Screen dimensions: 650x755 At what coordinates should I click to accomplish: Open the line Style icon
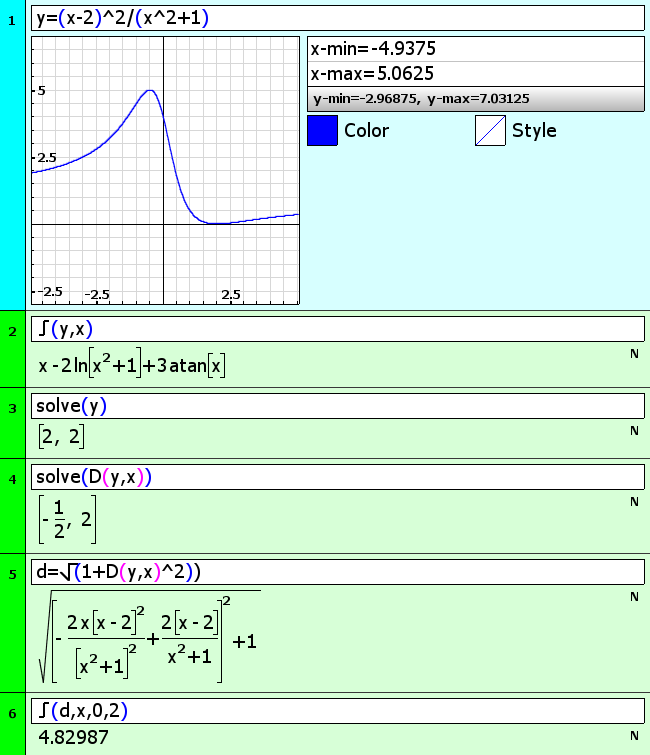coord(490,131)
